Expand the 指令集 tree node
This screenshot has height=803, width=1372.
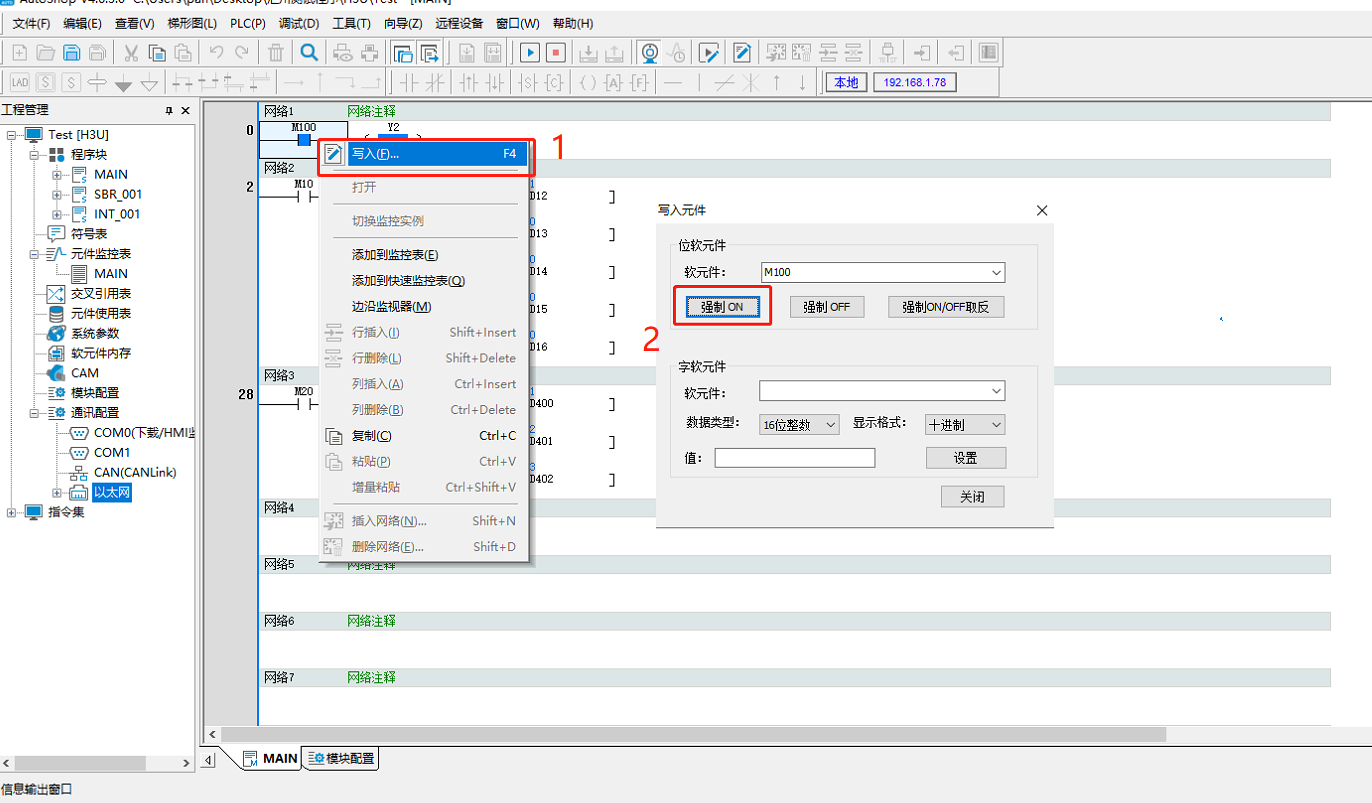[12, 512]
